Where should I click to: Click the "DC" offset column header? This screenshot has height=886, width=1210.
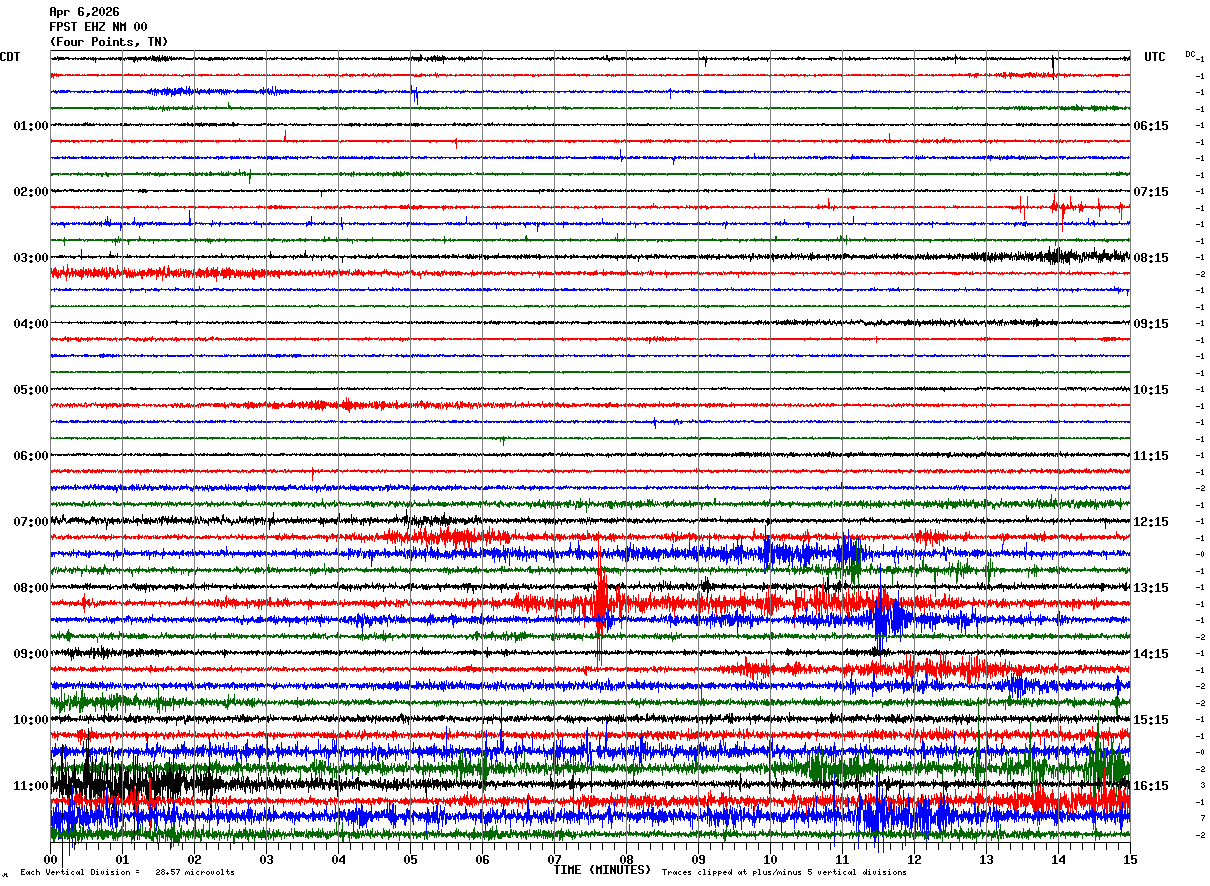(x=1190, y=54)
